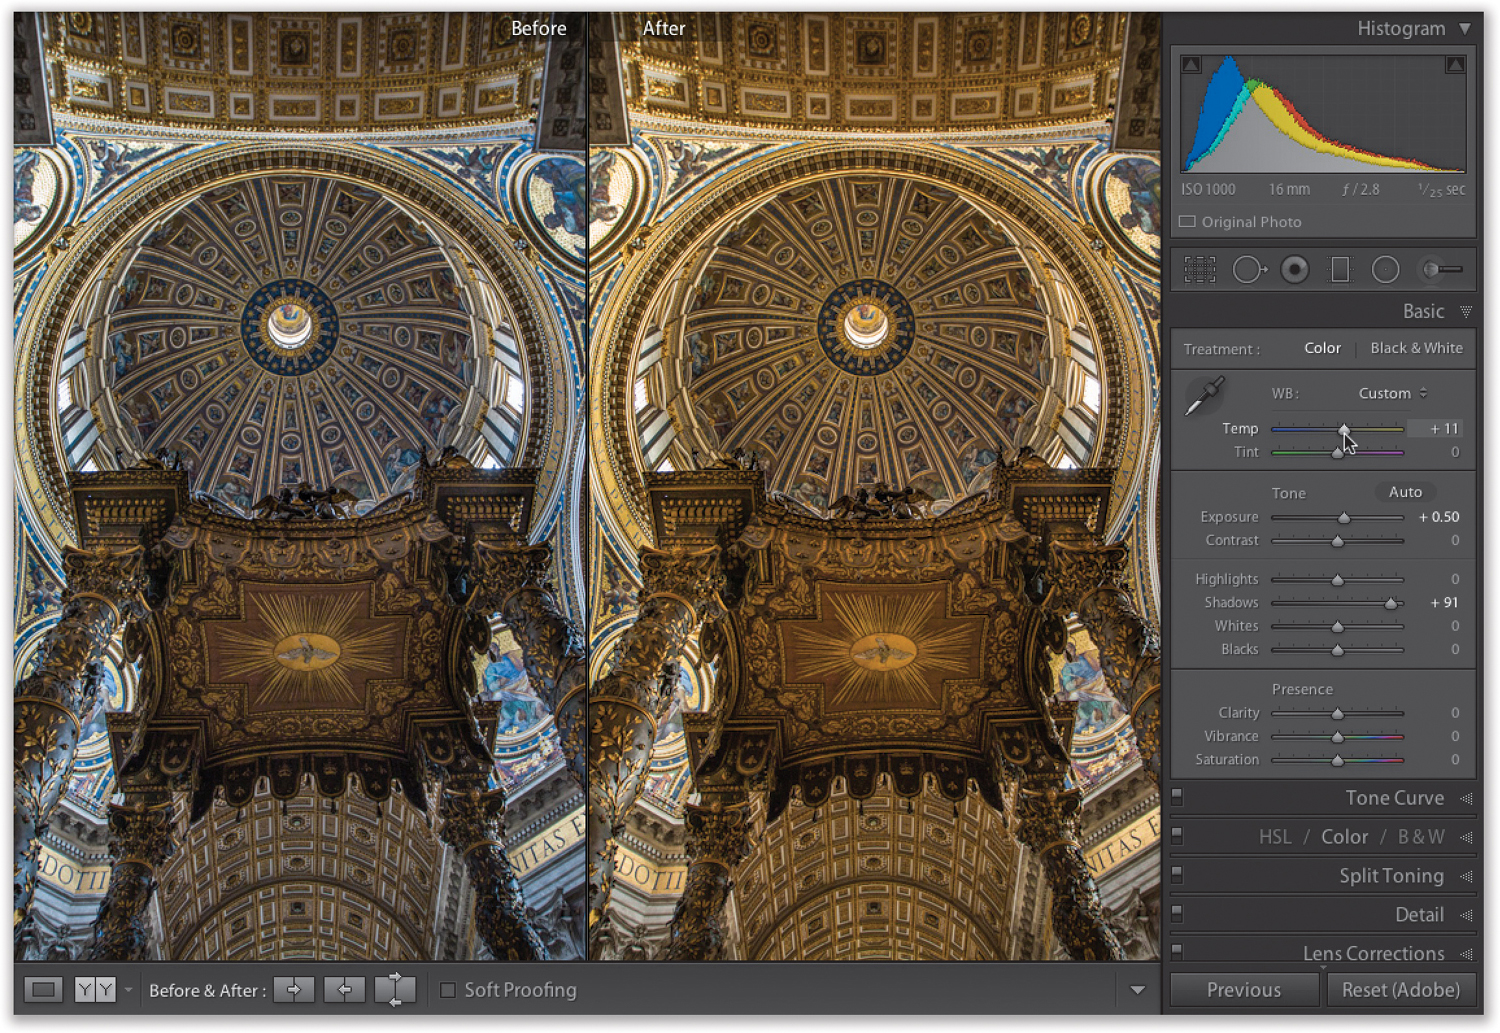
Task: Choose the Color treatment
Action: 1322,348
